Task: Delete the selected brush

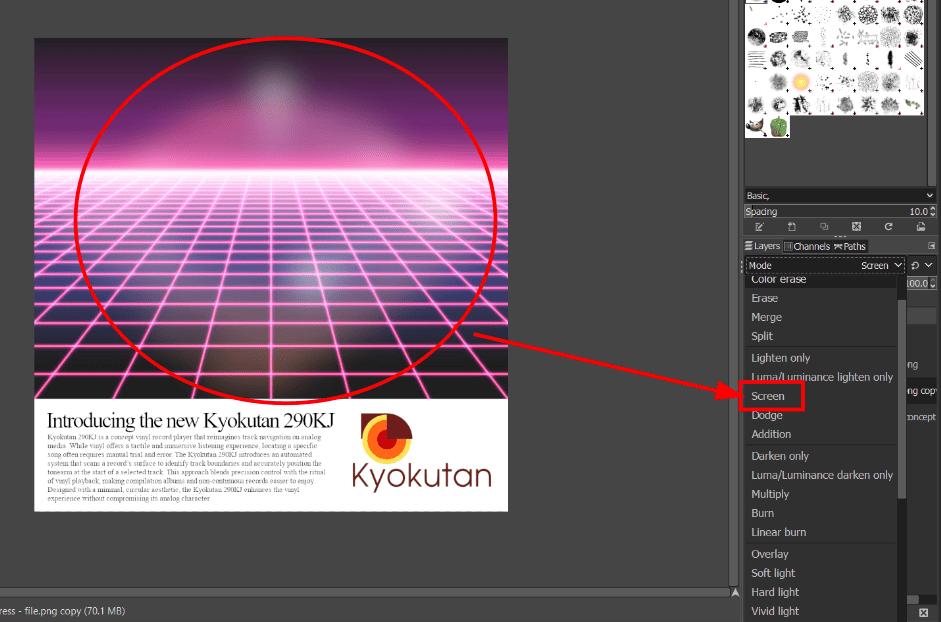Action: point(857,226)
